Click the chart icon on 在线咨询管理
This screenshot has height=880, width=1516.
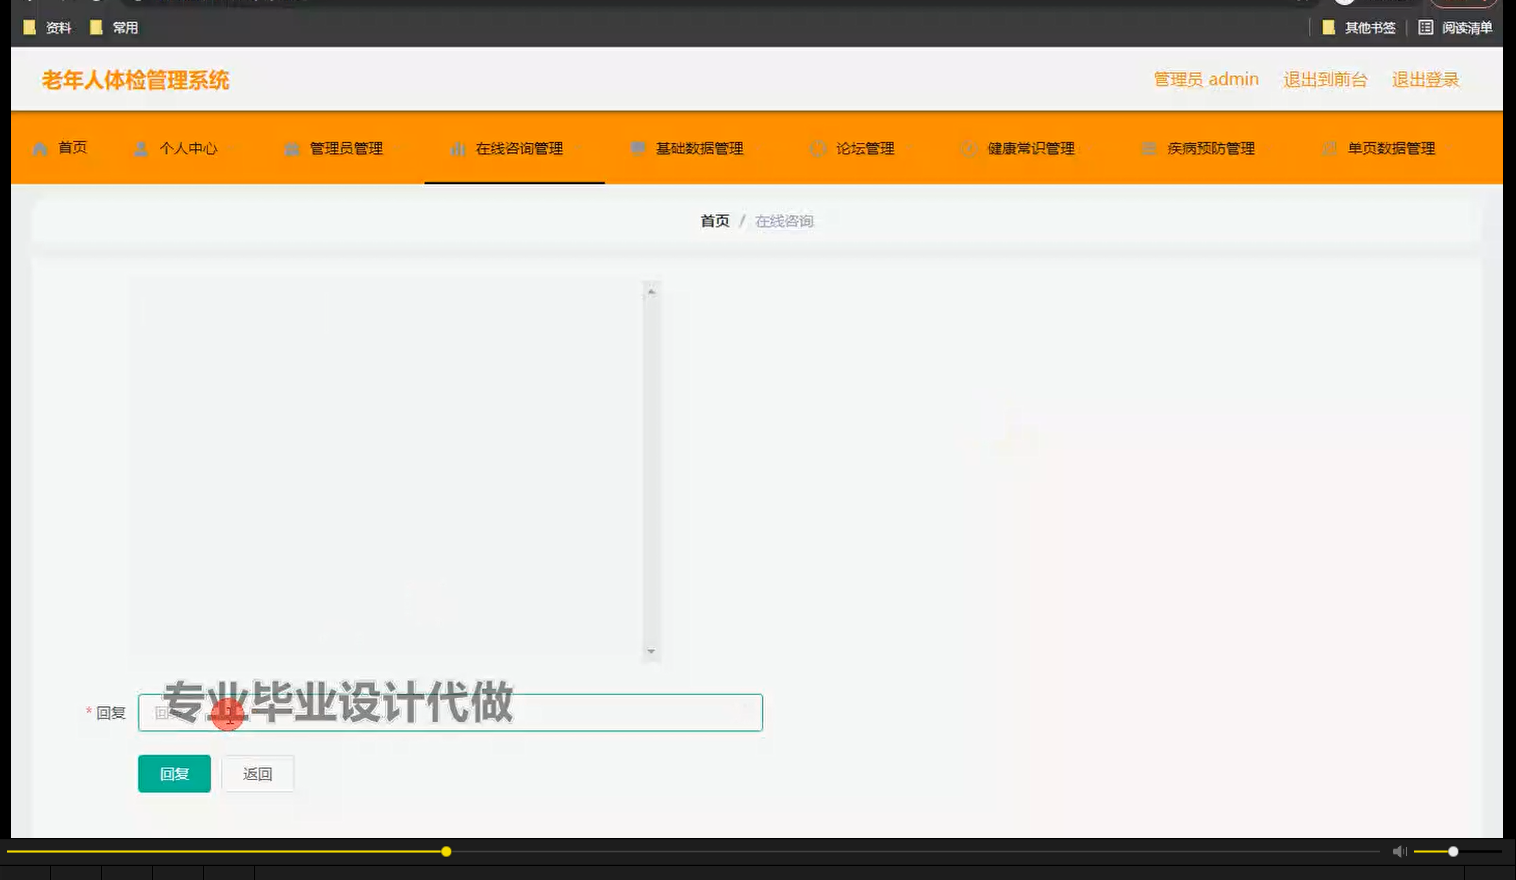click(x=457, y=148)
